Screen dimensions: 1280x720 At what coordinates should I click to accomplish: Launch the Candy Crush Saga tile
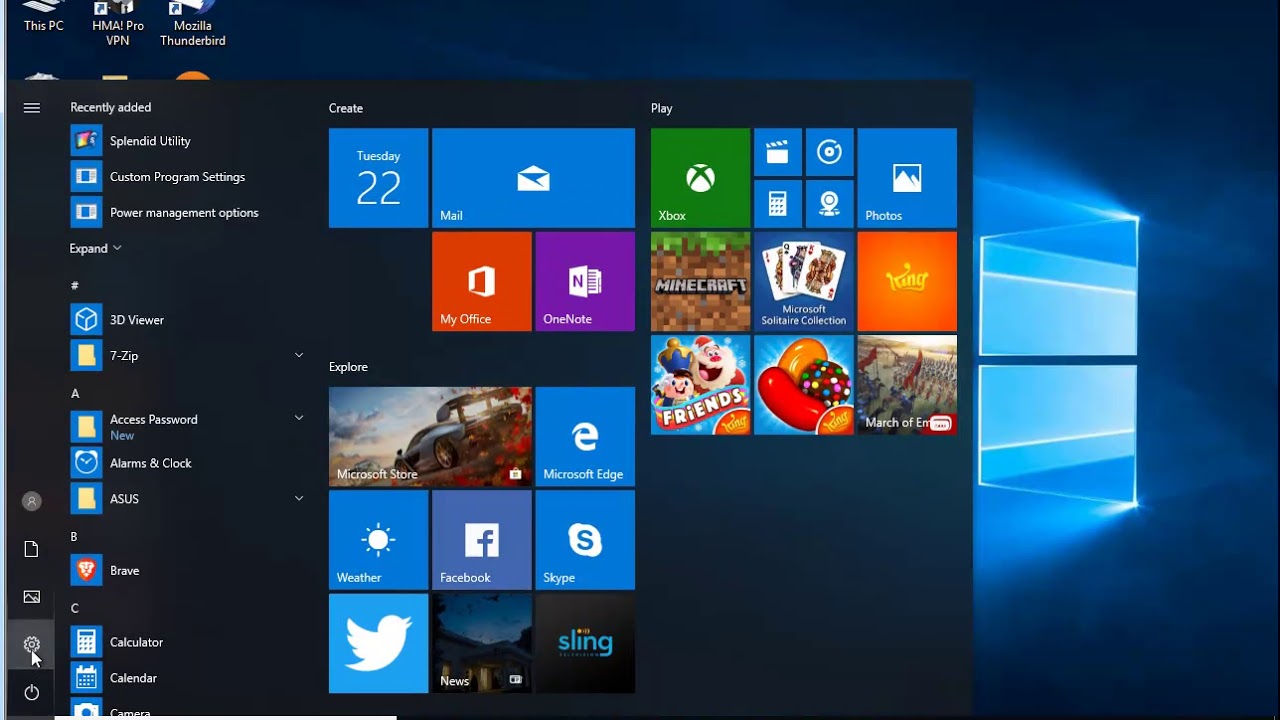point(804,385)
